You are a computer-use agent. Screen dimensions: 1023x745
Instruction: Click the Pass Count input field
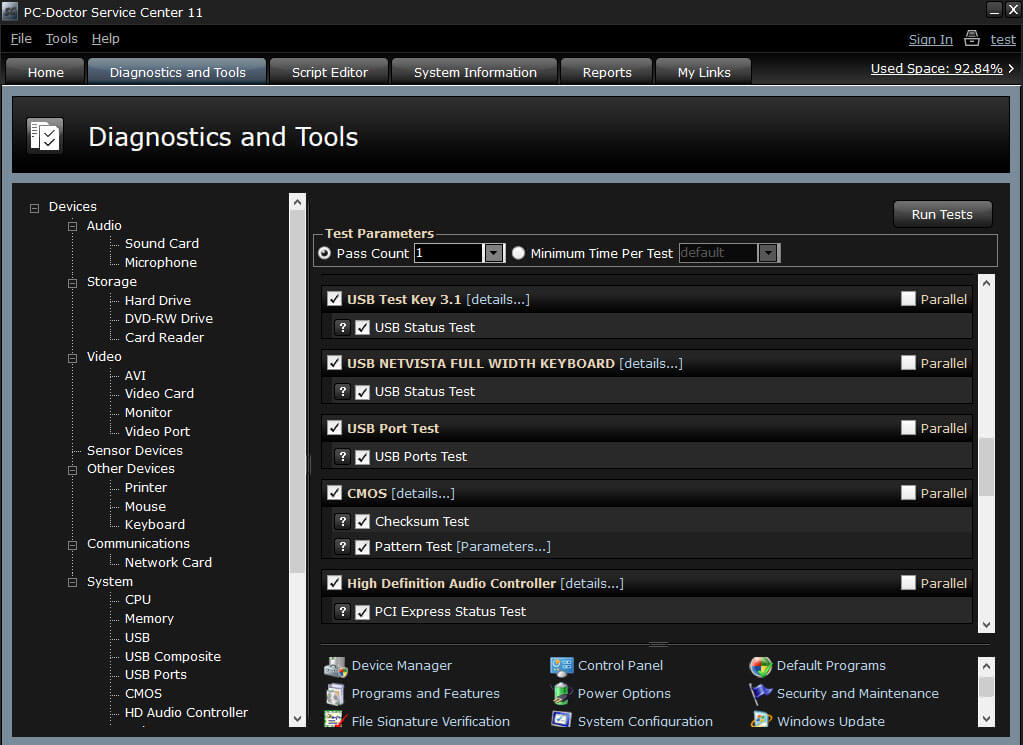click(449, 253)
